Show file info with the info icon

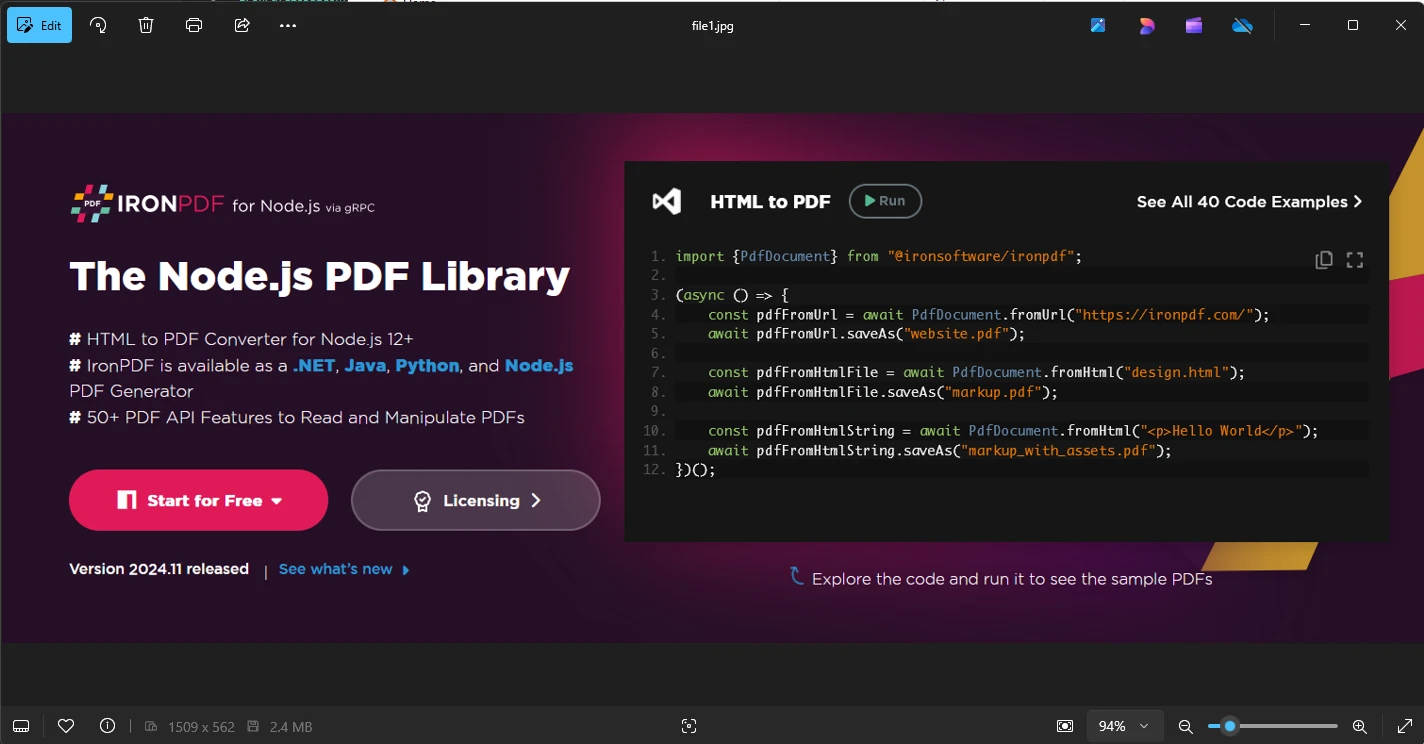107,726
